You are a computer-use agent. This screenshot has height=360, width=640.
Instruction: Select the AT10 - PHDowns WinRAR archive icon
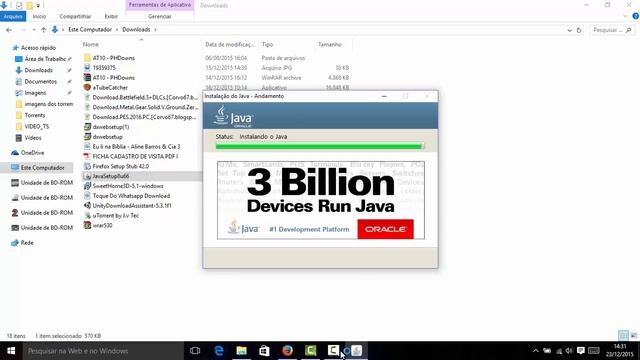[x=87, y=78]
